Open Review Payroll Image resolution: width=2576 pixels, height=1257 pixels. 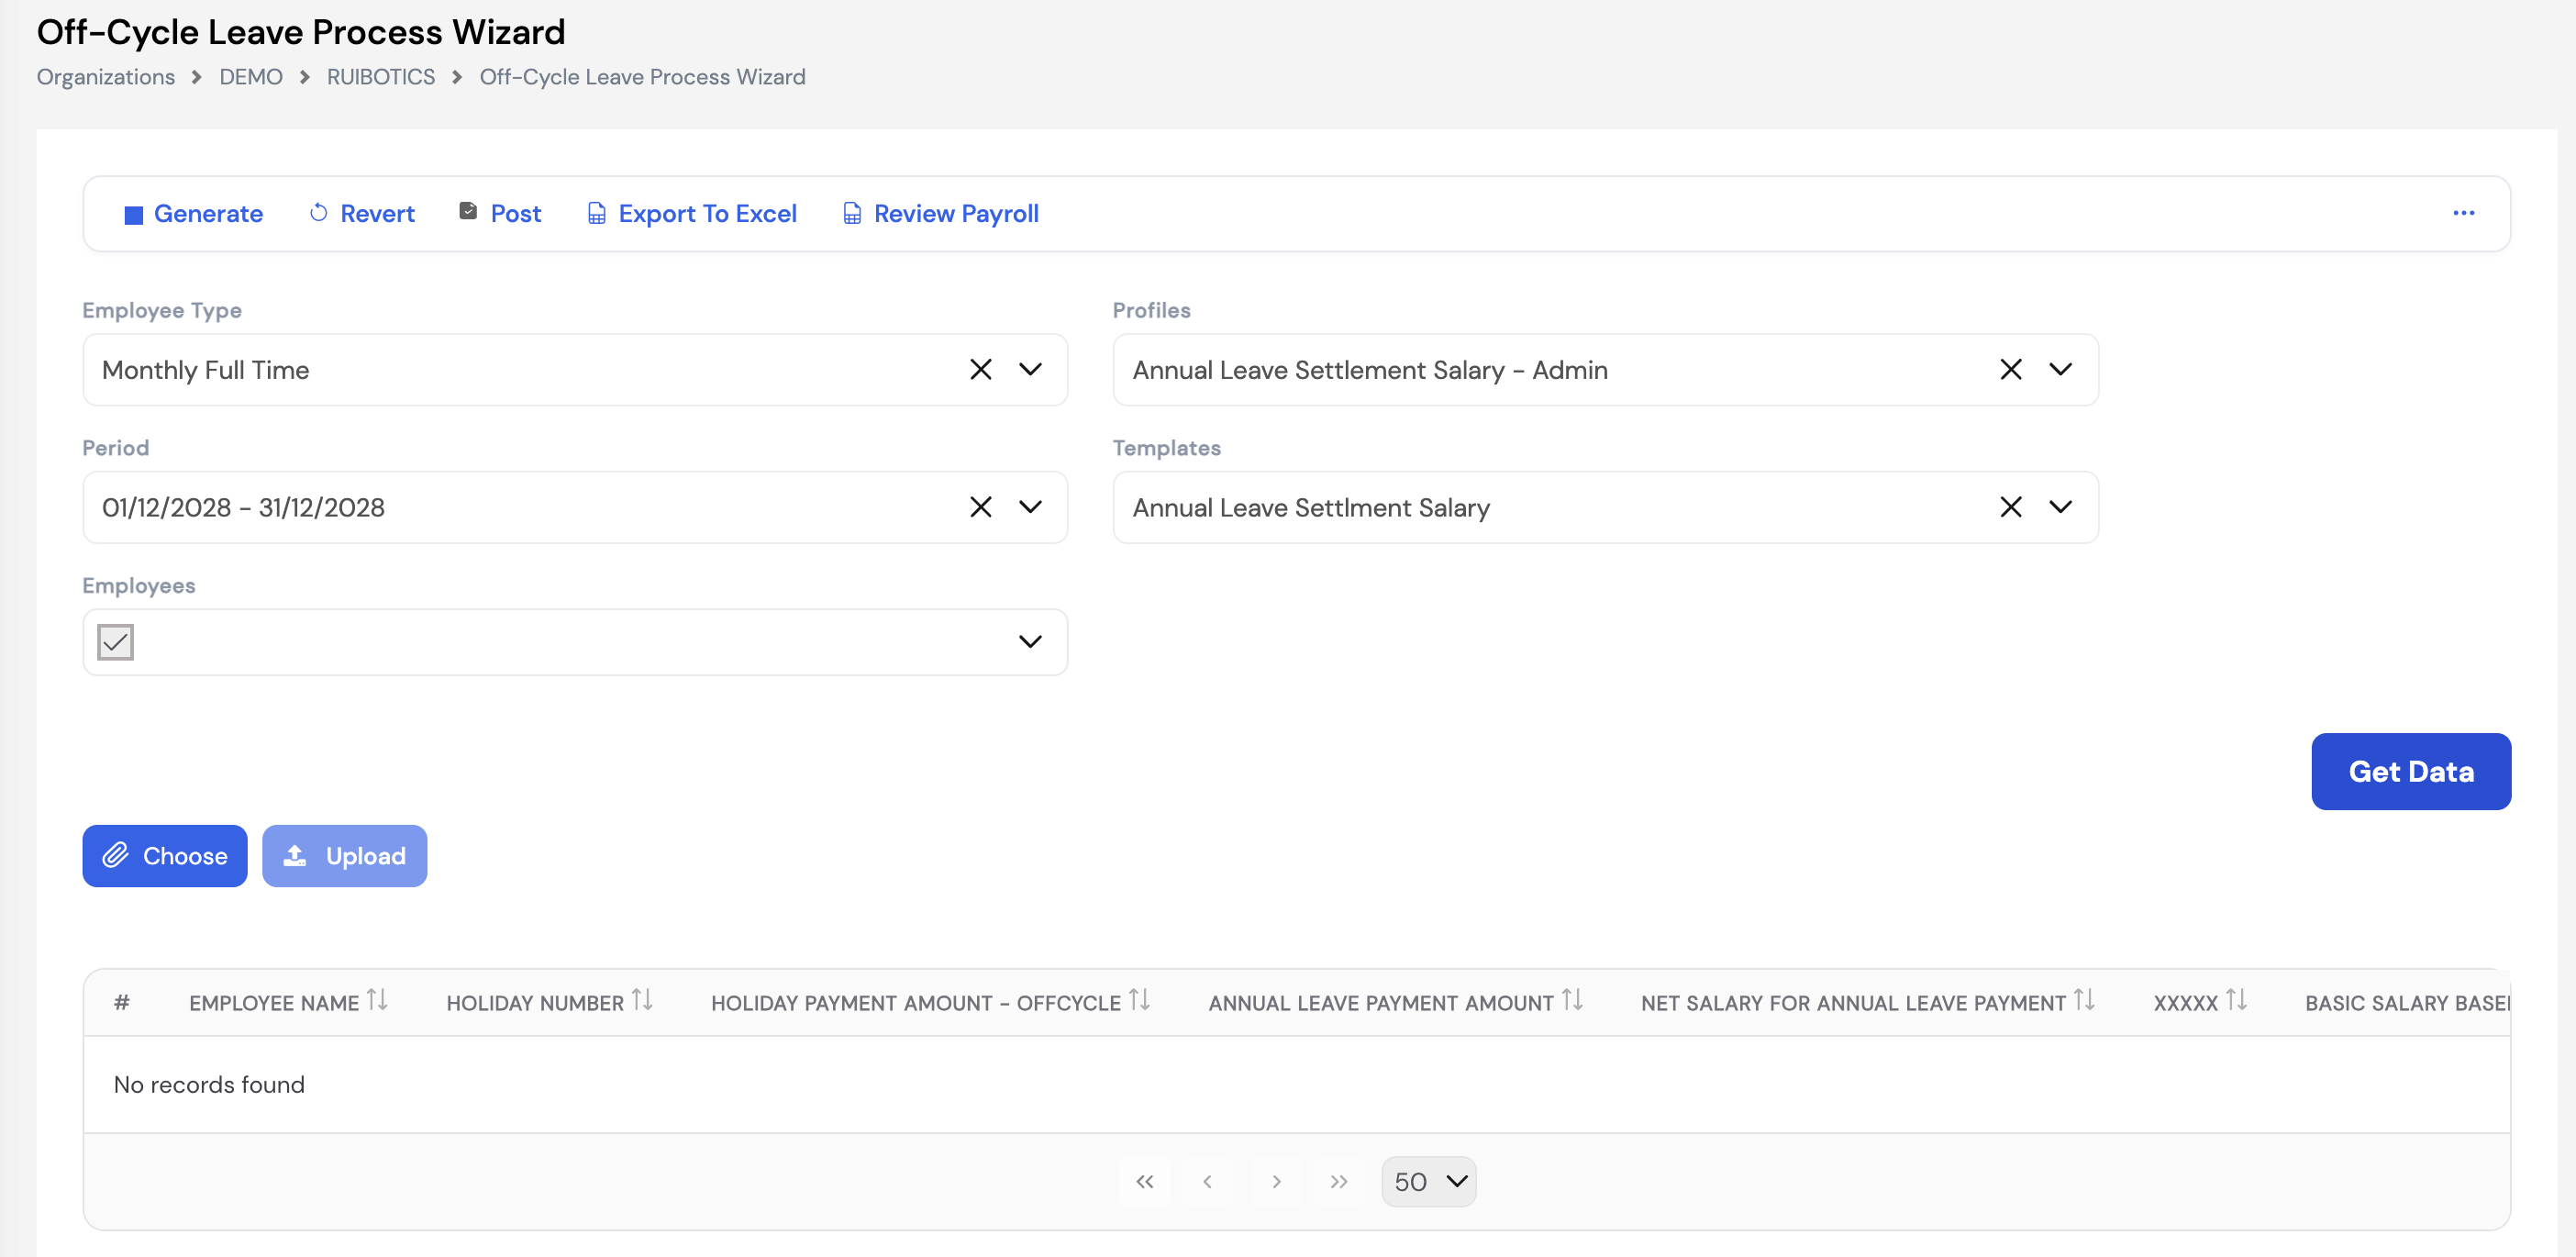point(941,213)
